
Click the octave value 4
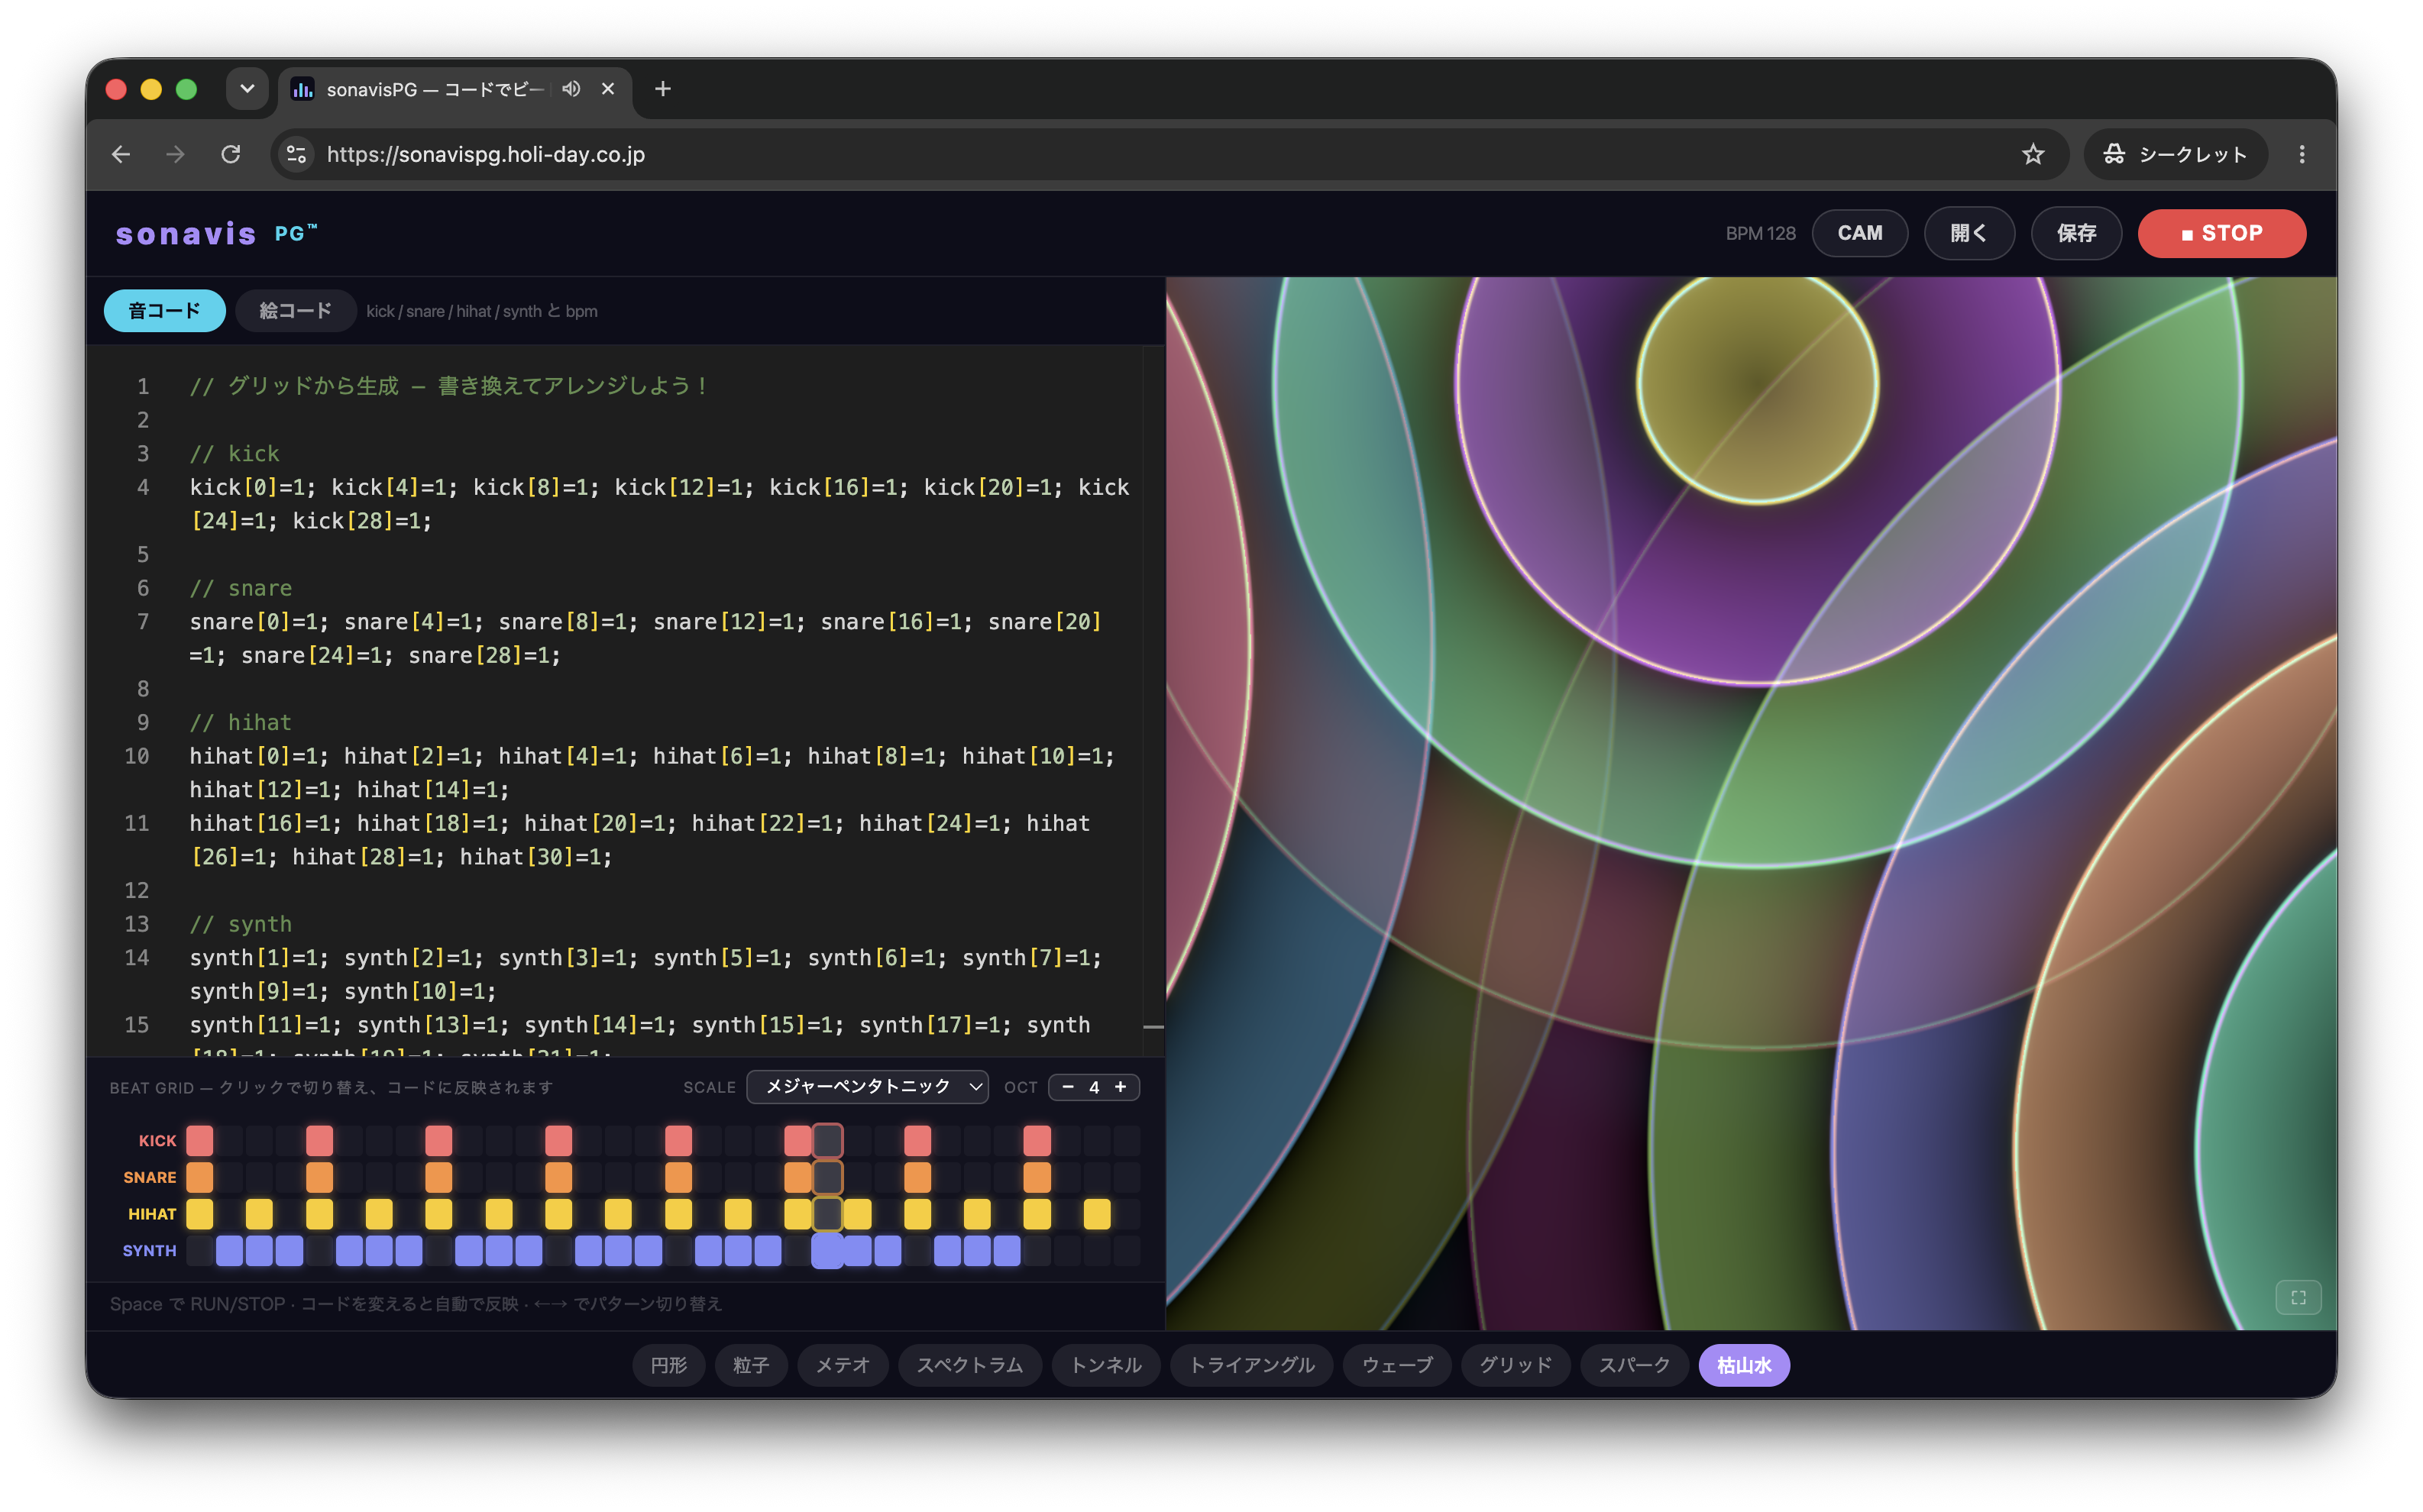[x=1094, y=1087]
